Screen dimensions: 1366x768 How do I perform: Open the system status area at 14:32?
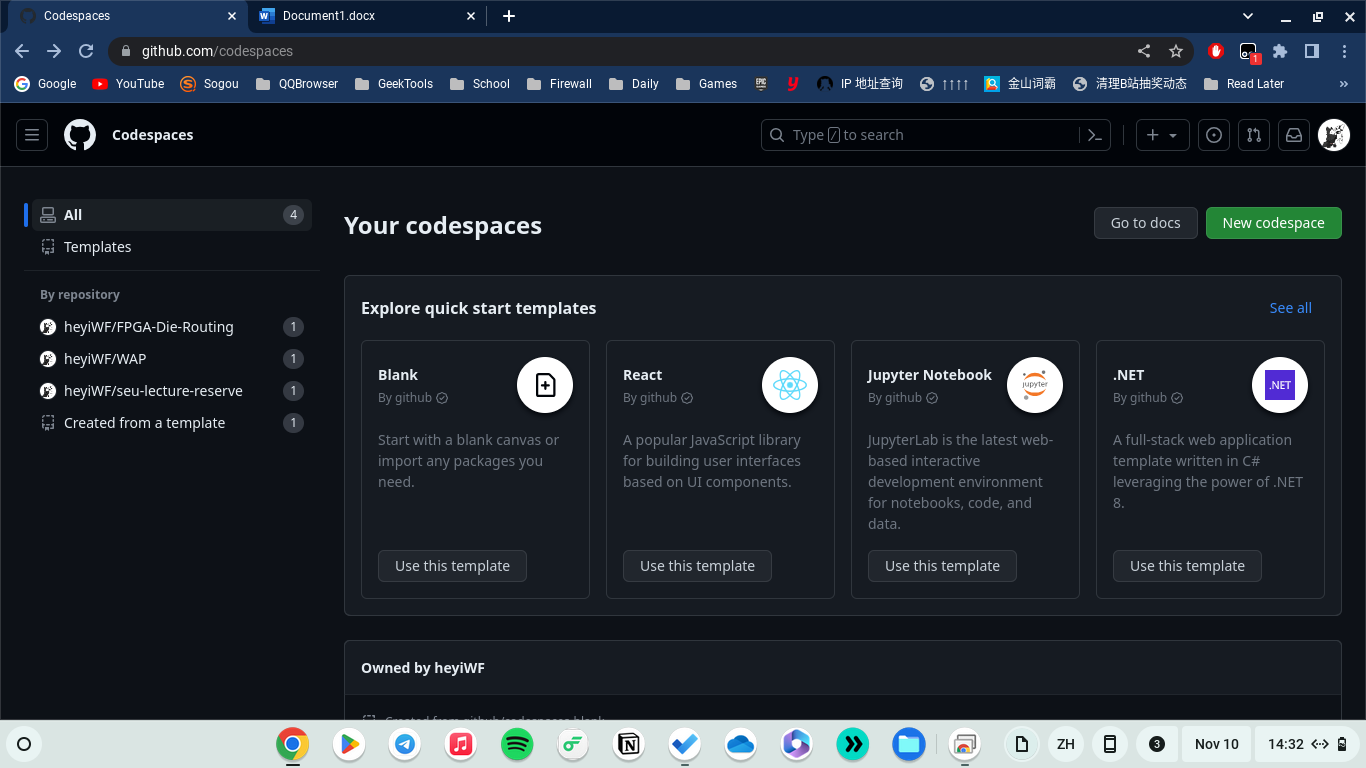(1305, 744)
